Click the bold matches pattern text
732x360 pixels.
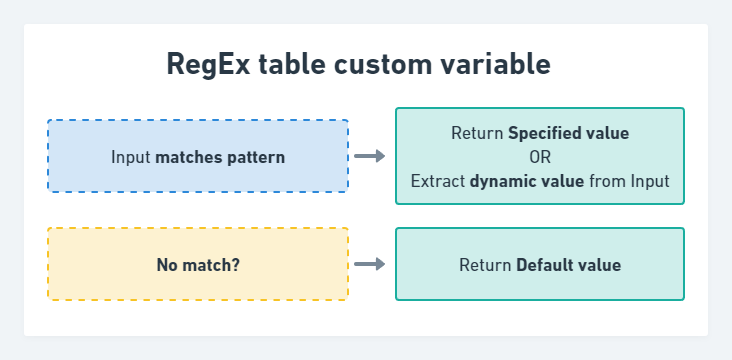[220, 157]
